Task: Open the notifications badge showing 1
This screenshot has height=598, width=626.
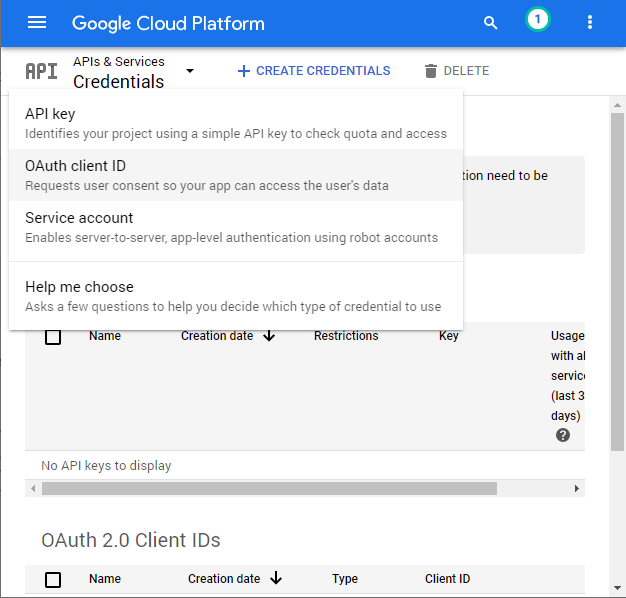Action: click(x=537, y=20)
